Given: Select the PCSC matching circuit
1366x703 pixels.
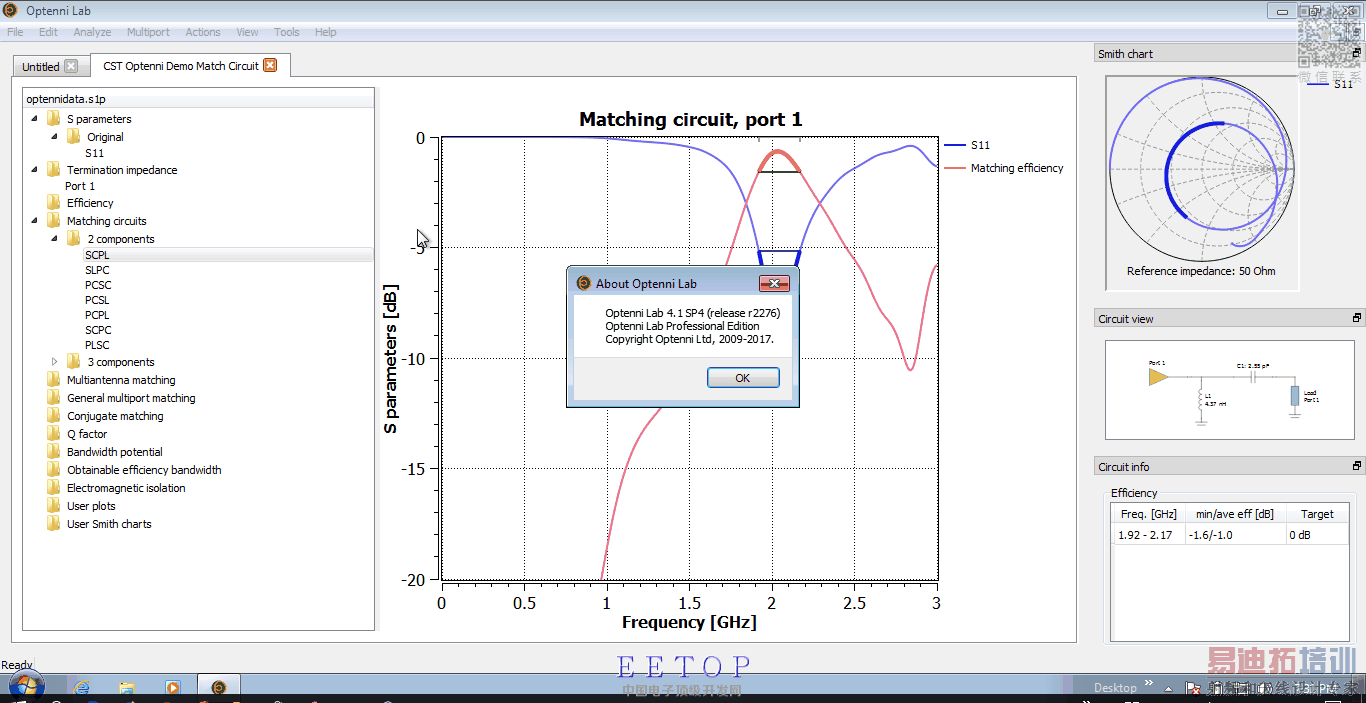Looking at the screenshot, I should (98, 285).
